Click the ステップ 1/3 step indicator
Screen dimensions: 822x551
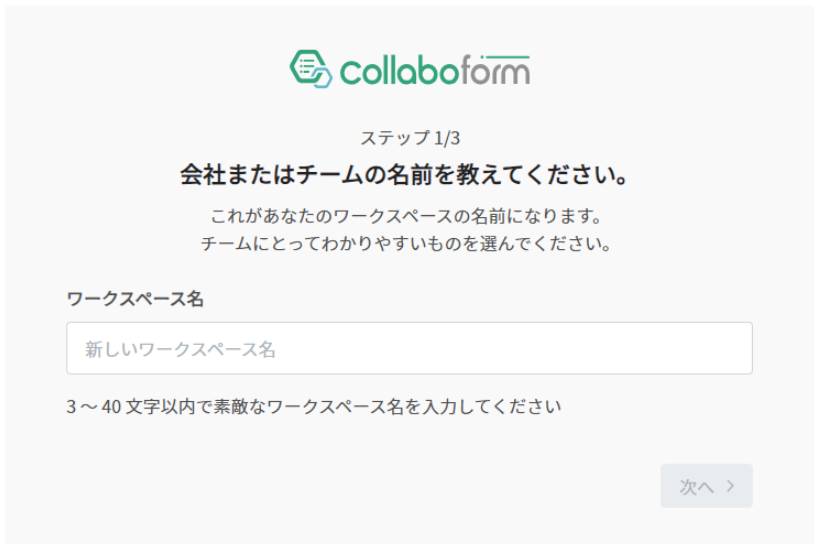pos(410,138)
